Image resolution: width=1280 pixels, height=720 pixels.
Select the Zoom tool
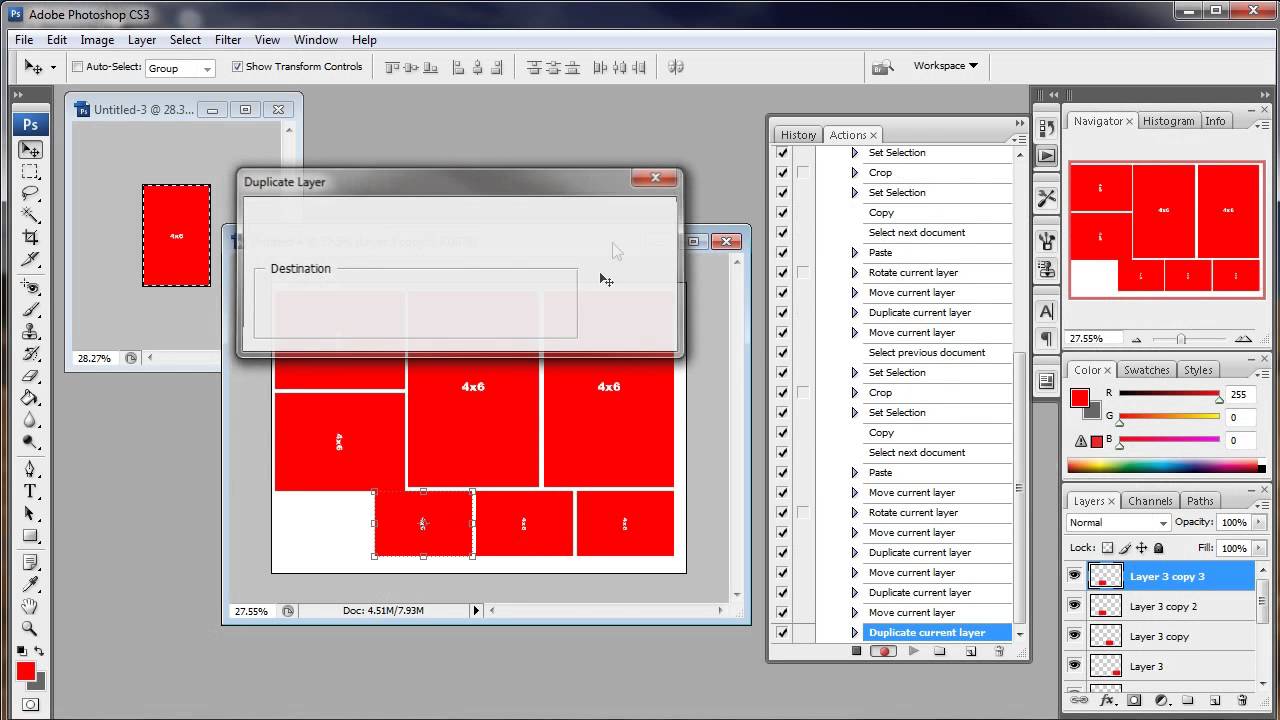tap(30, 628)
